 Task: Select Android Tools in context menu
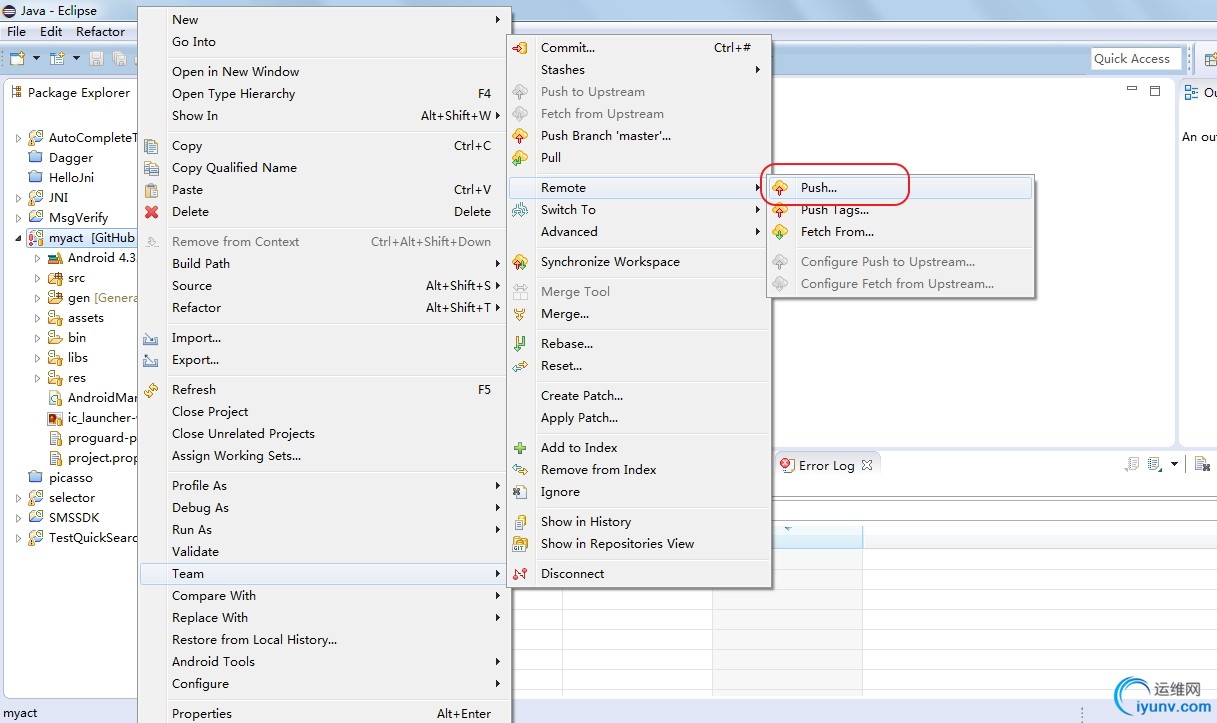coord(324,662)
